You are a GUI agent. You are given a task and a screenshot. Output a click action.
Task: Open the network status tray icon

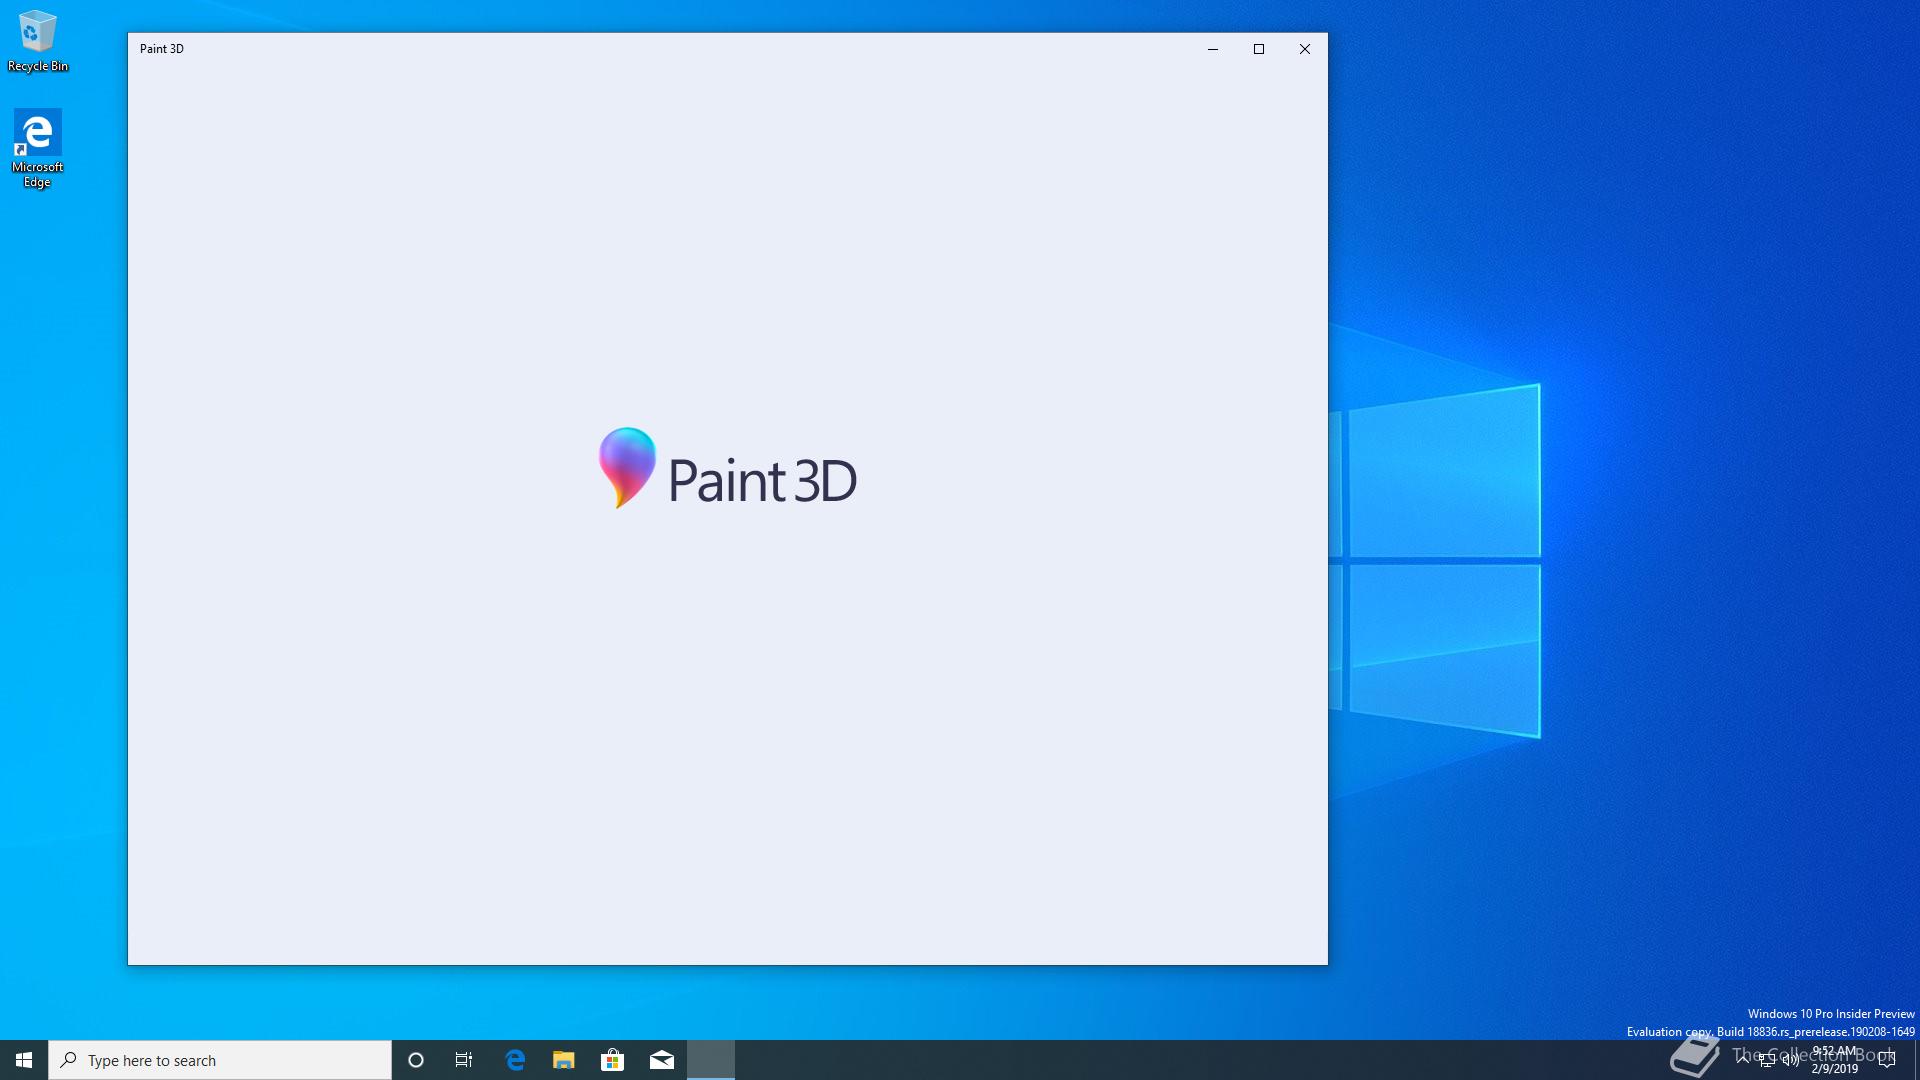1767,1060
